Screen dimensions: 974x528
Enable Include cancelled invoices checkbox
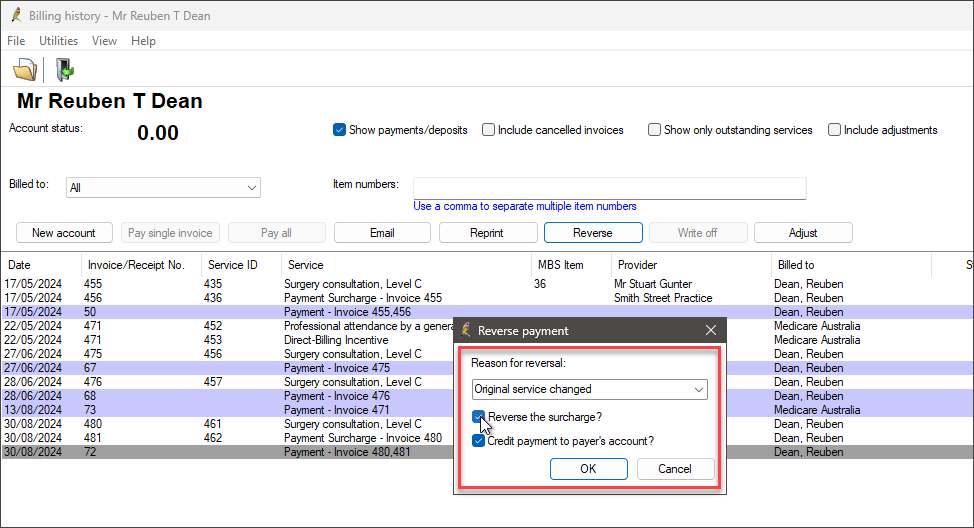489,130
